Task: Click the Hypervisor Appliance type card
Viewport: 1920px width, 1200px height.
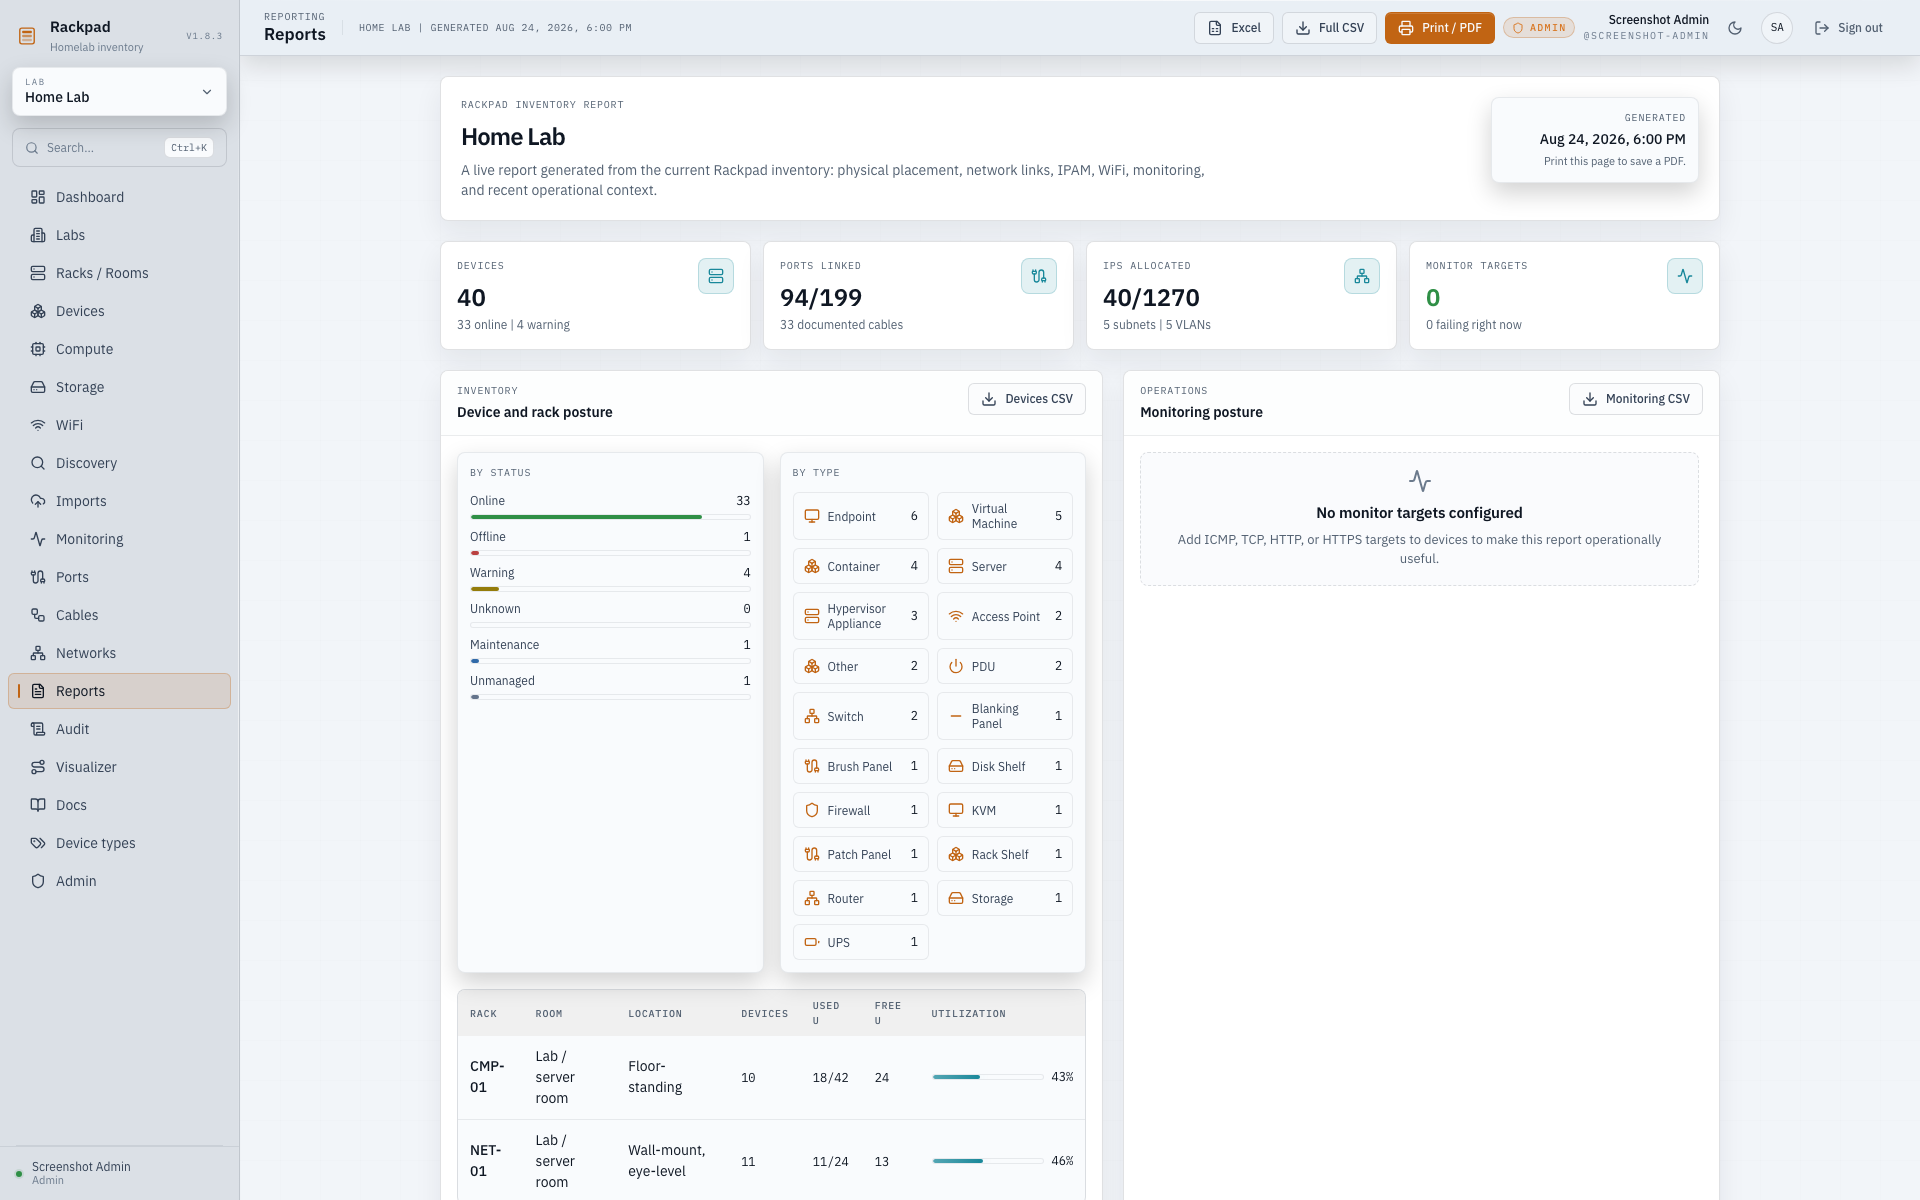Action: click(x=861, y=616)
